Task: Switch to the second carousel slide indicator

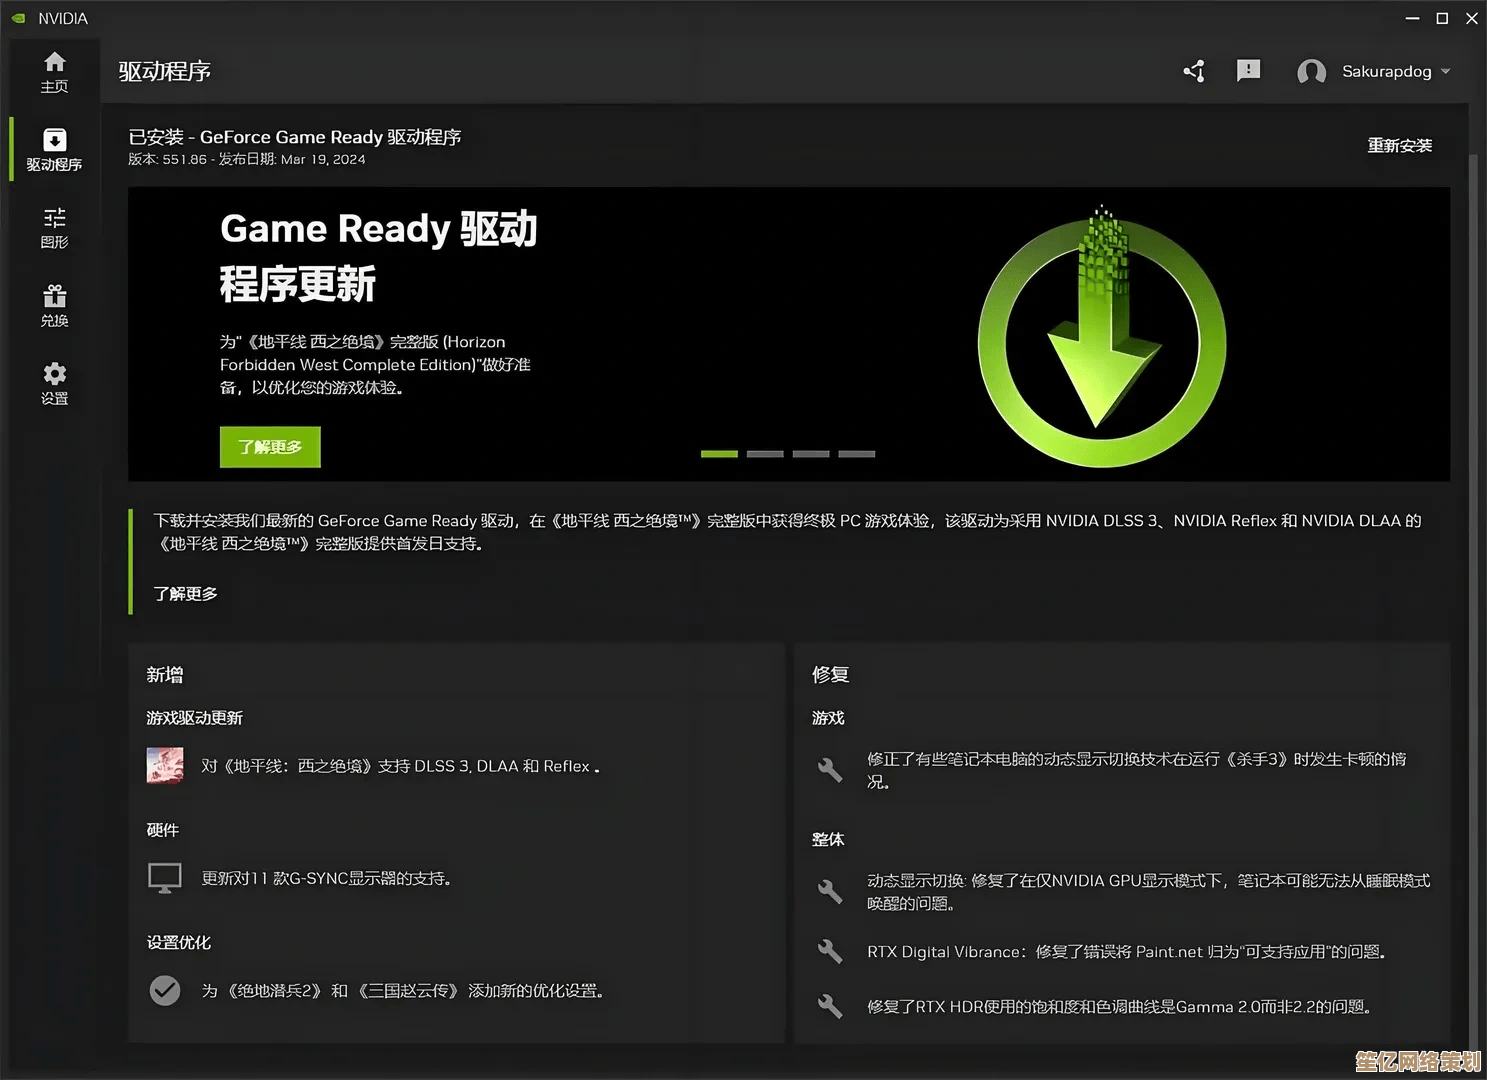Action: tap(765, 454)
